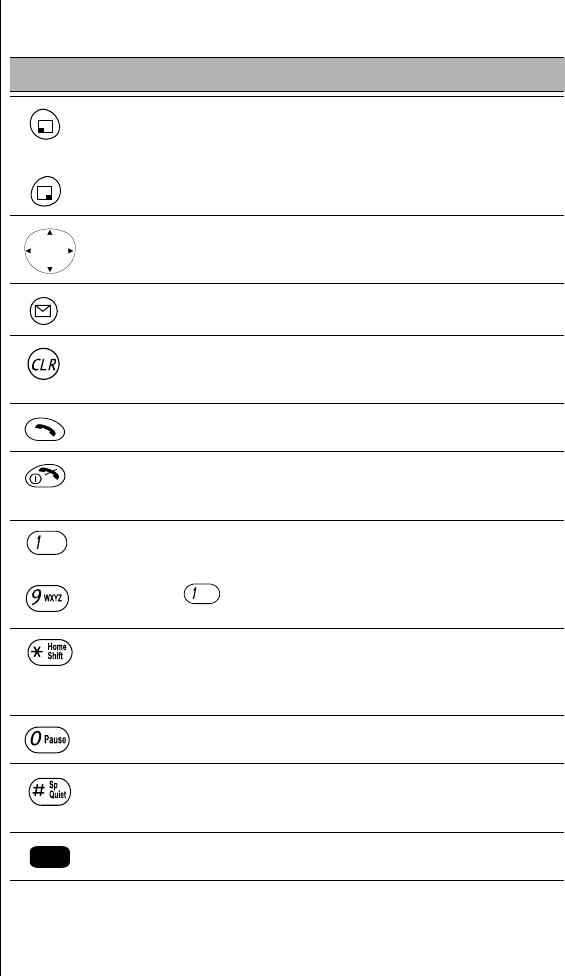
Task: Click the down arrow on the navigation key
Action: [x=50, y=270]
